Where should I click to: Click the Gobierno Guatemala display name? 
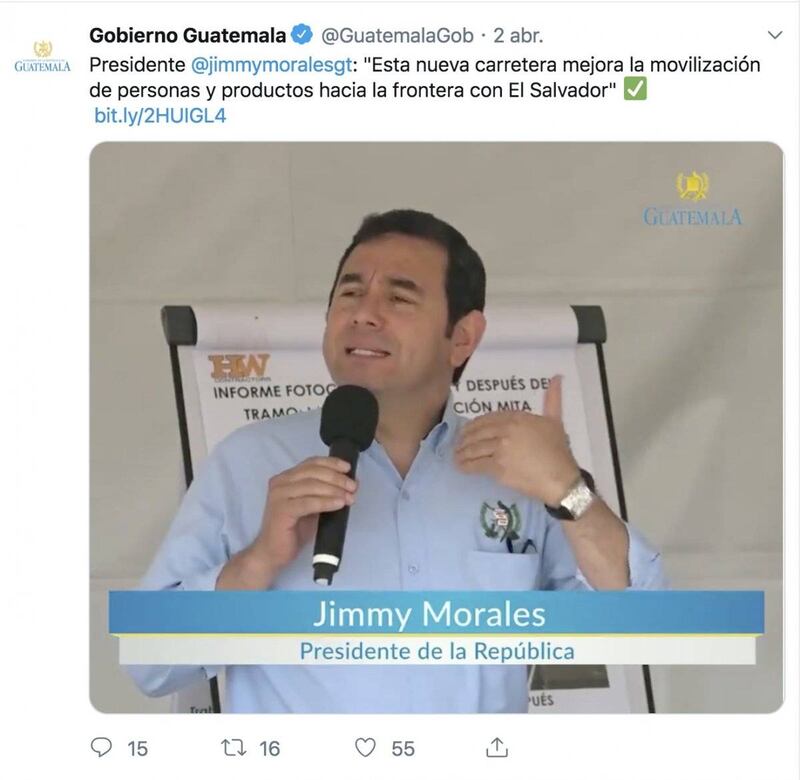click(187, 35)
